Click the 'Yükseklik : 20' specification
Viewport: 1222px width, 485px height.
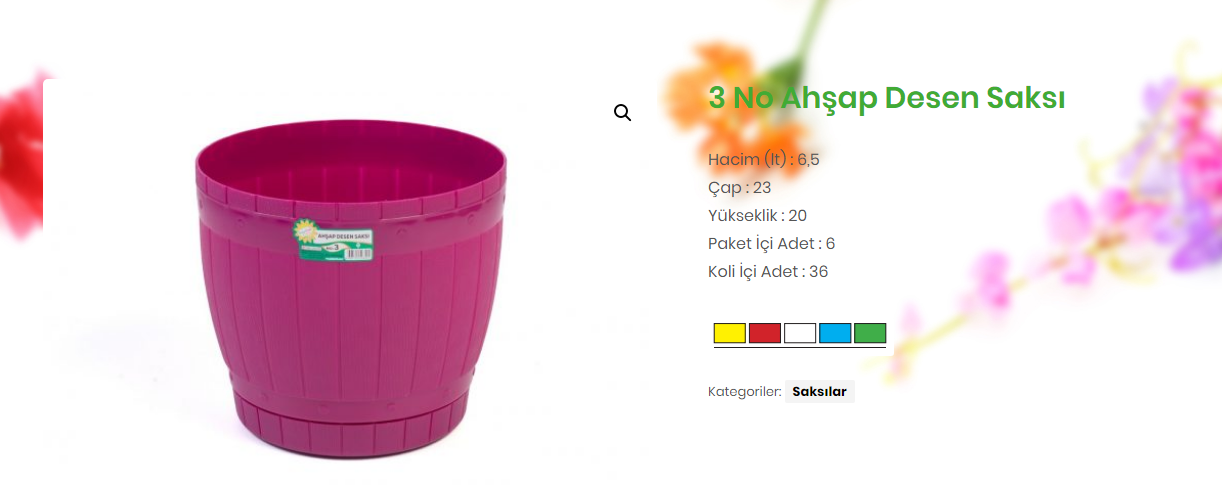click(x=757, y=215)
